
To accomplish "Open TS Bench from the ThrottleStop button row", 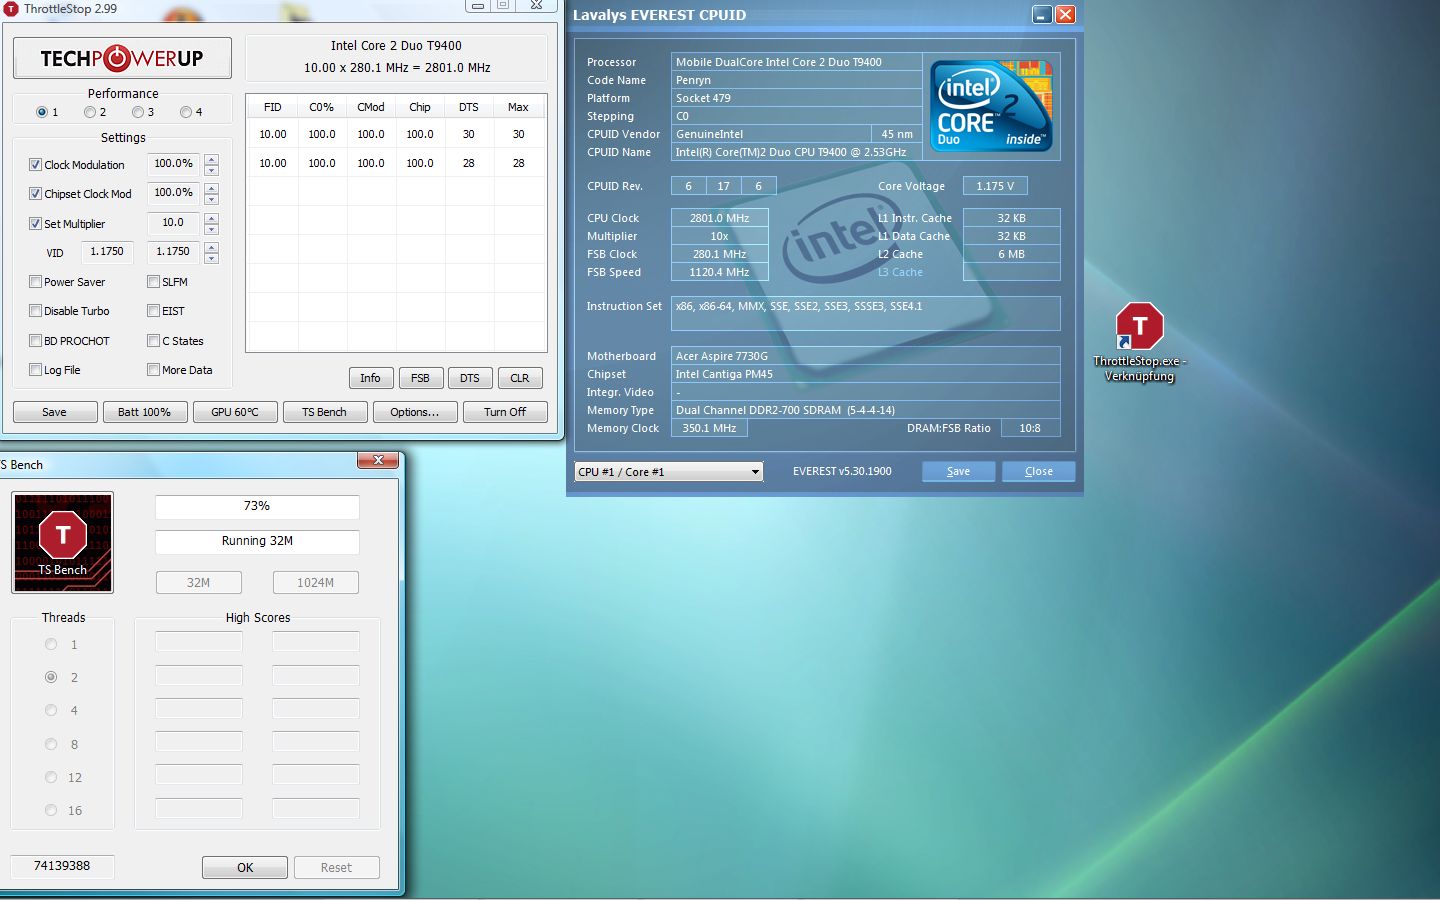I will click(325, 412).
